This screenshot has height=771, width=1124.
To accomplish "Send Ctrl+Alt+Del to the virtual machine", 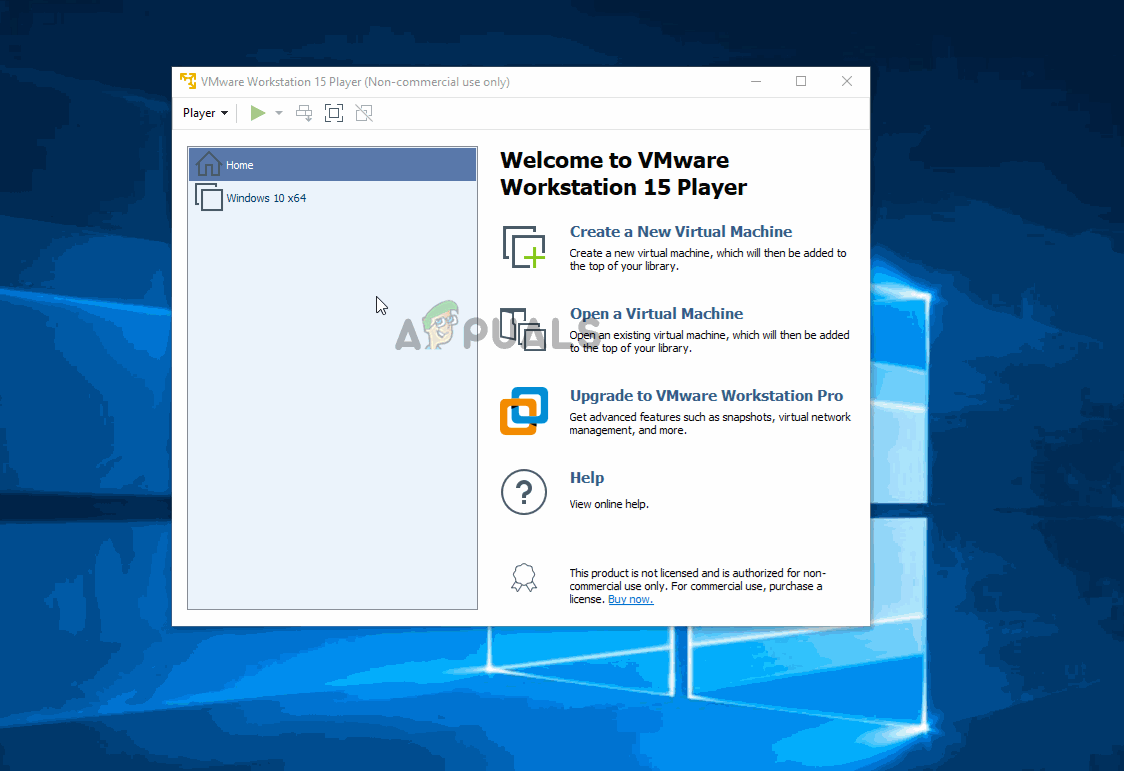I will coord(304,113).
